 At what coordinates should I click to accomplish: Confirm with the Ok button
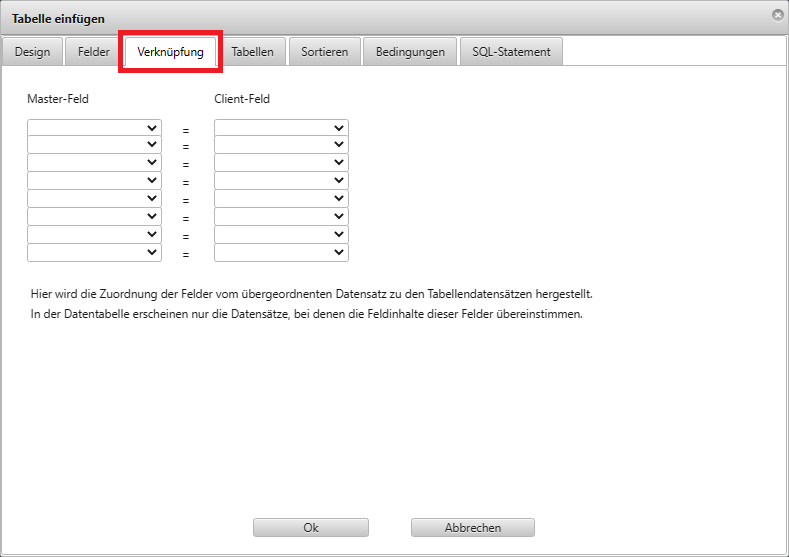(311, 527)
